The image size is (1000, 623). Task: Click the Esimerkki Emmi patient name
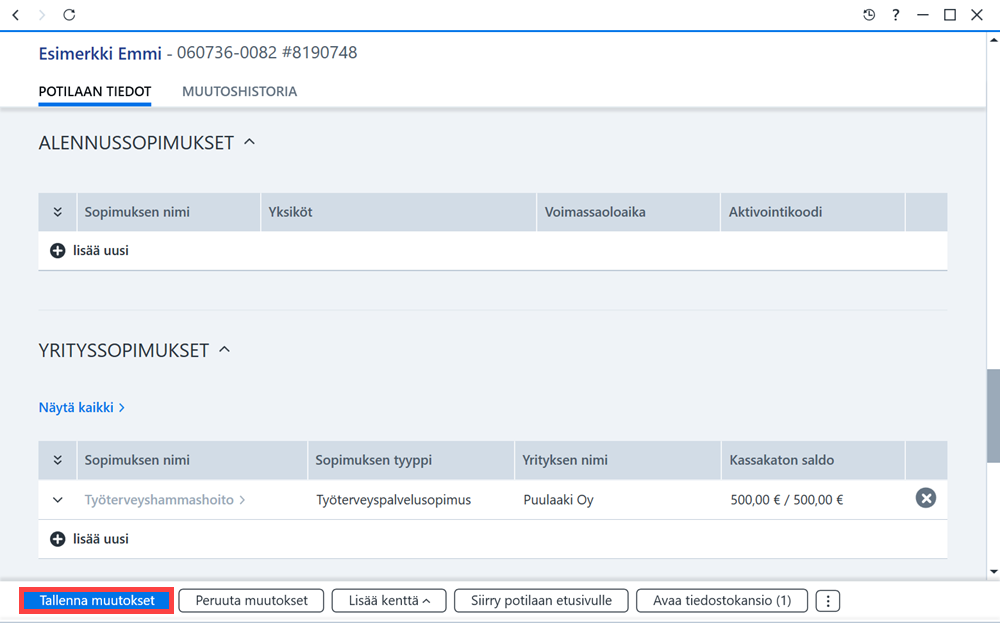(100, 53)
